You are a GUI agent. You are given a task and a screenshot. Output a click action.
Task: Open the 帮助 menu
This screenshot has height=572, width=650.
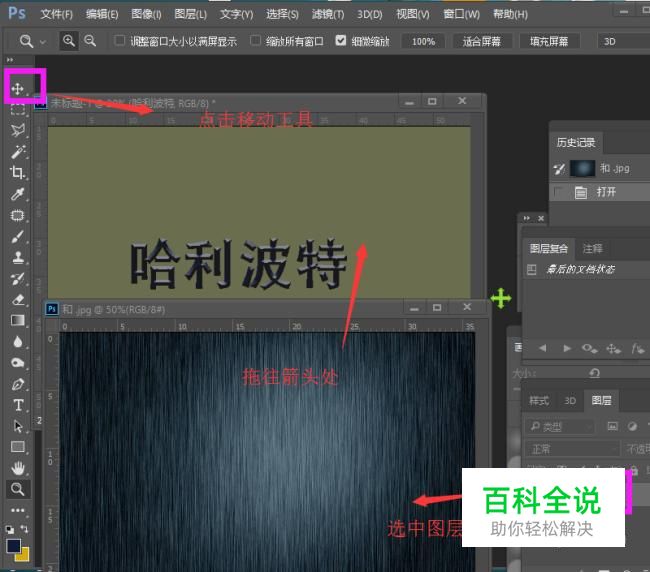[510, 15]
